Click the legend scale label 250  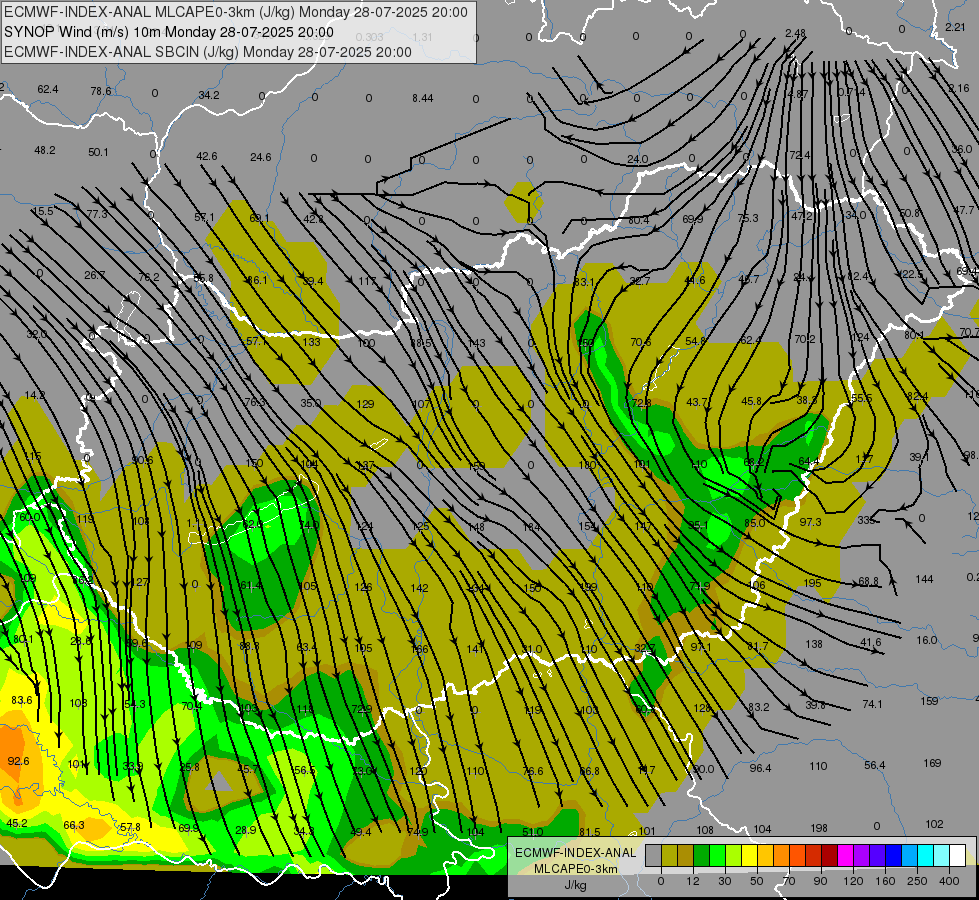[x=917, y=881]
